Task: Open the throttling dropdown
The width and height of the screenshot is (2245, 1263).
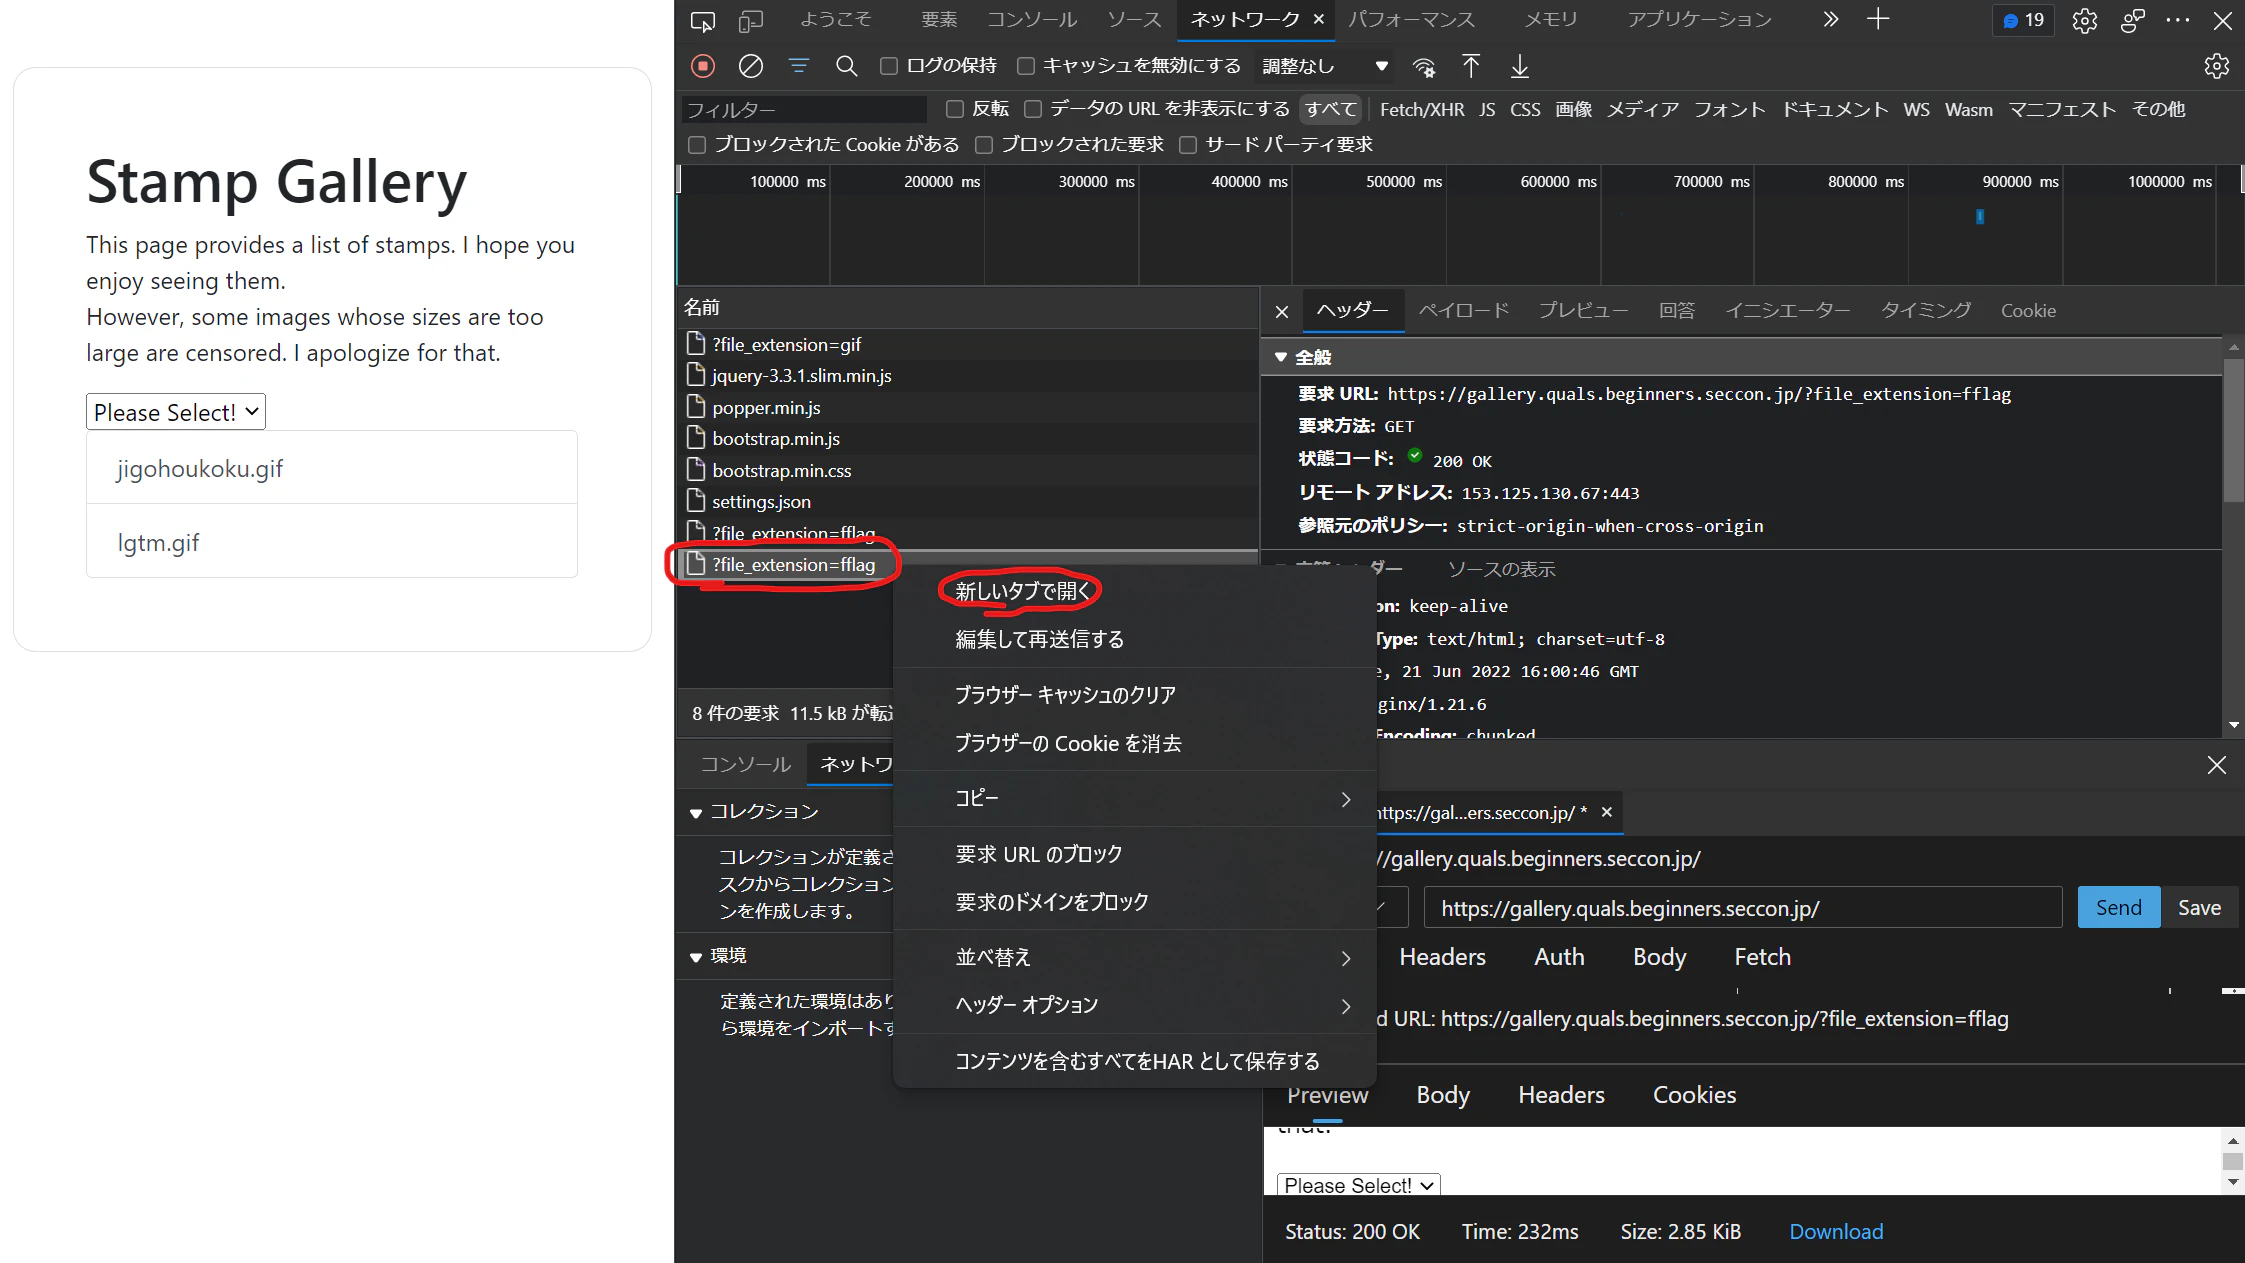Action: coord(1325,66)
